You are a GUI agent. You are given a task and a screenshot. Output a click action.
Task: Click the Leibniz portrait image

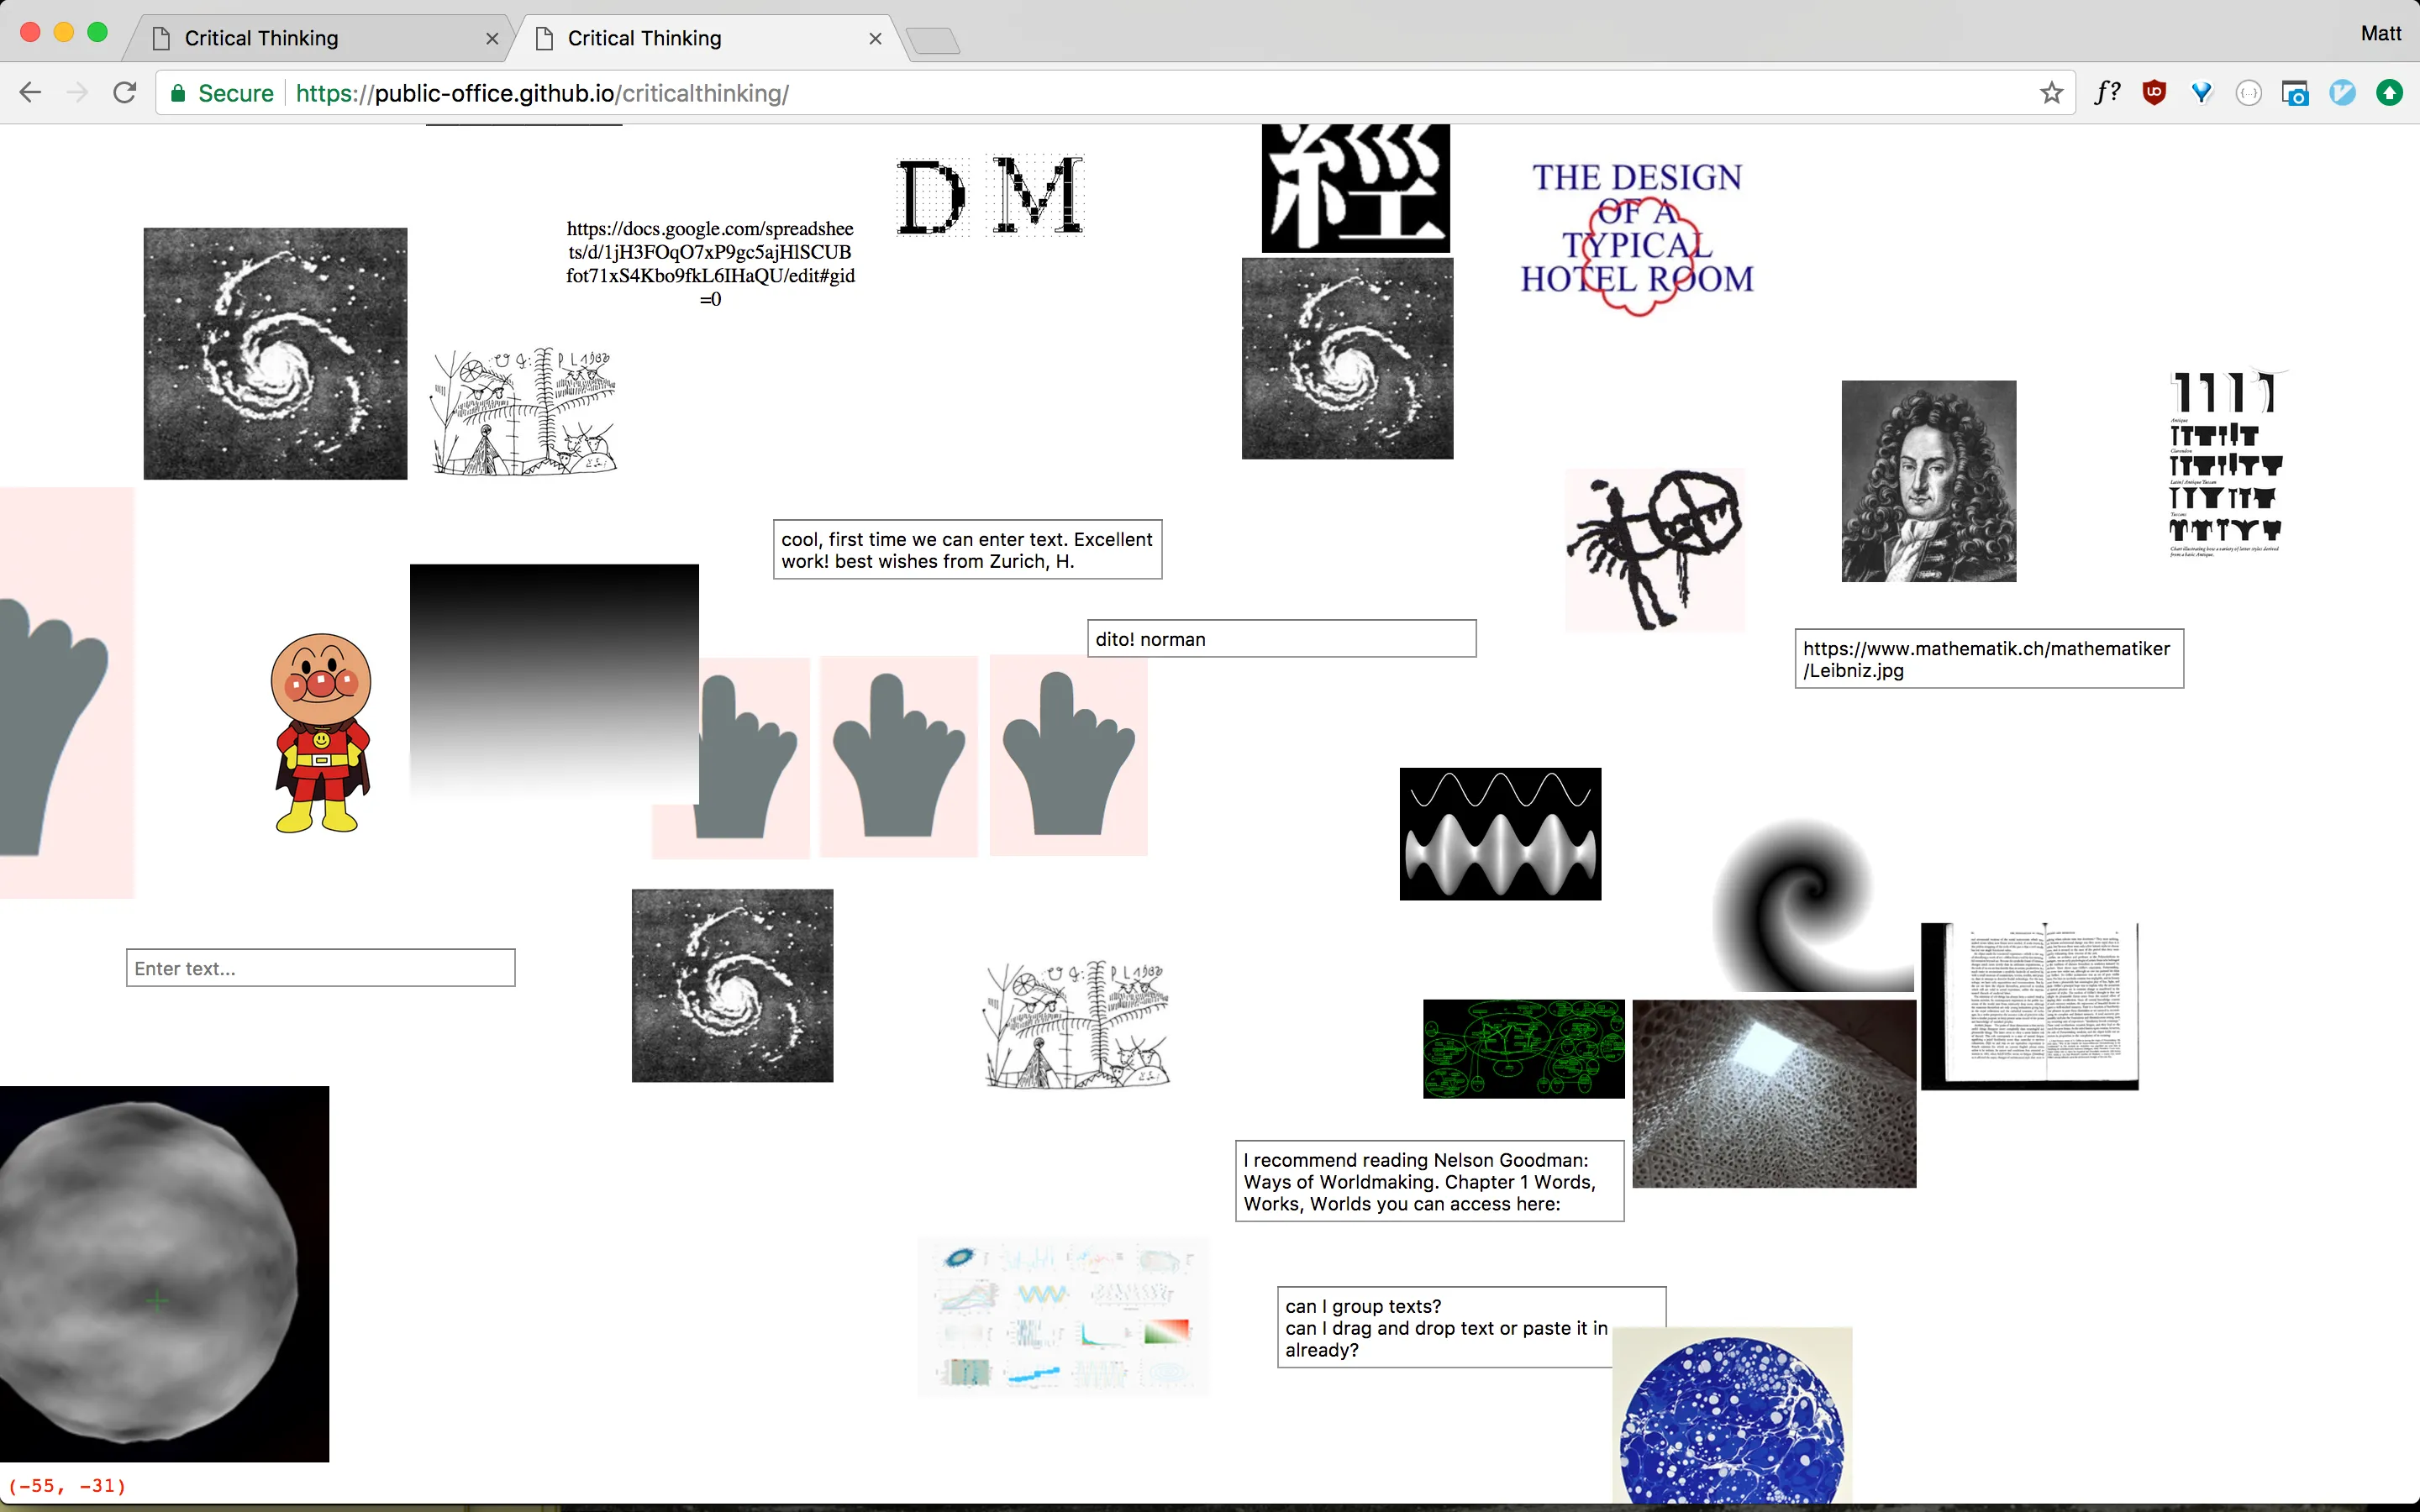1928,481
